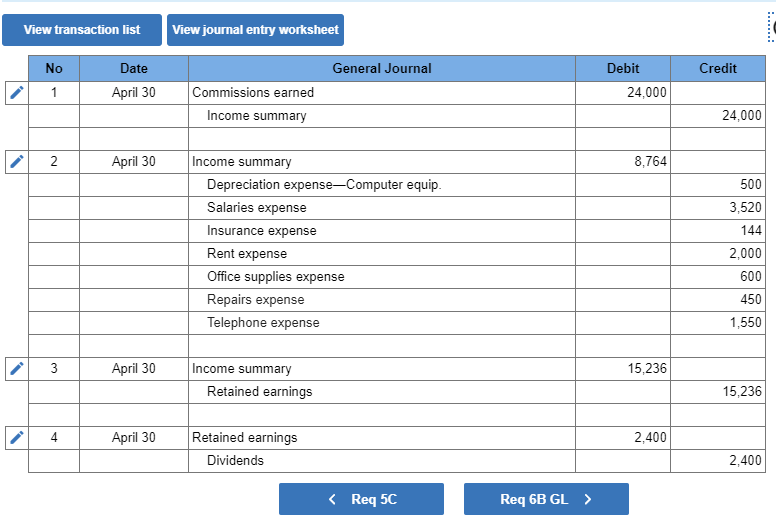The width and height of the screenshot is (776, 526).
Task: Select the Income summary account in entry 2
Action: coord(382,161)
